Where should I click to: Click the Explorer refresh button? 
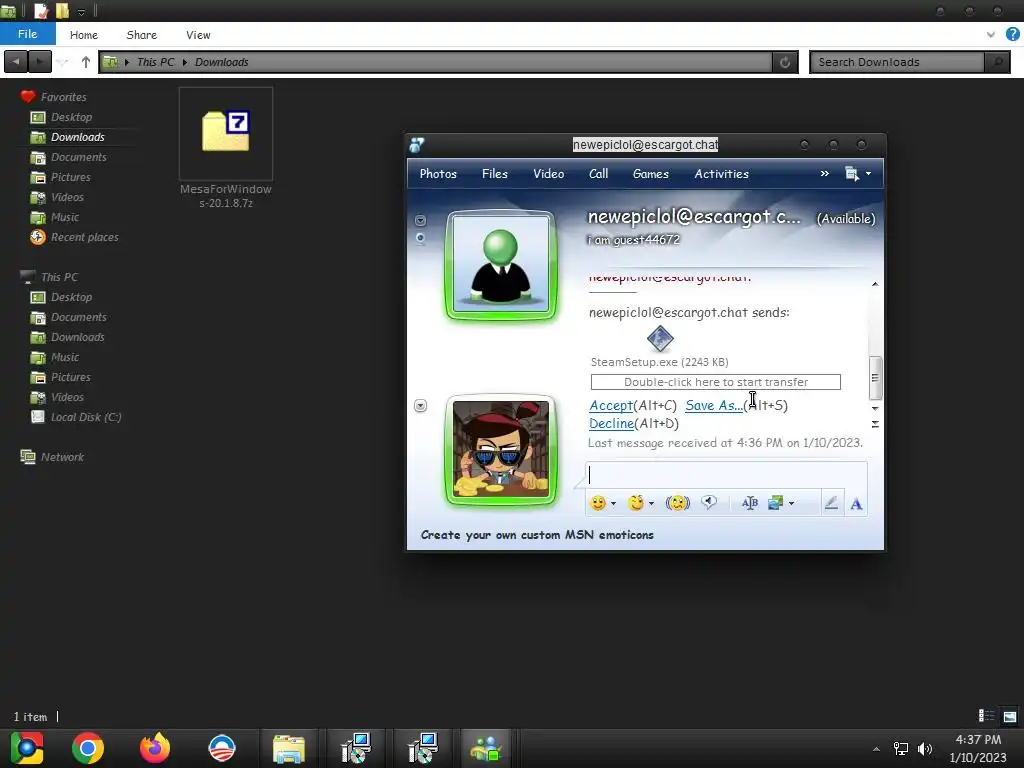click(785, 62)
